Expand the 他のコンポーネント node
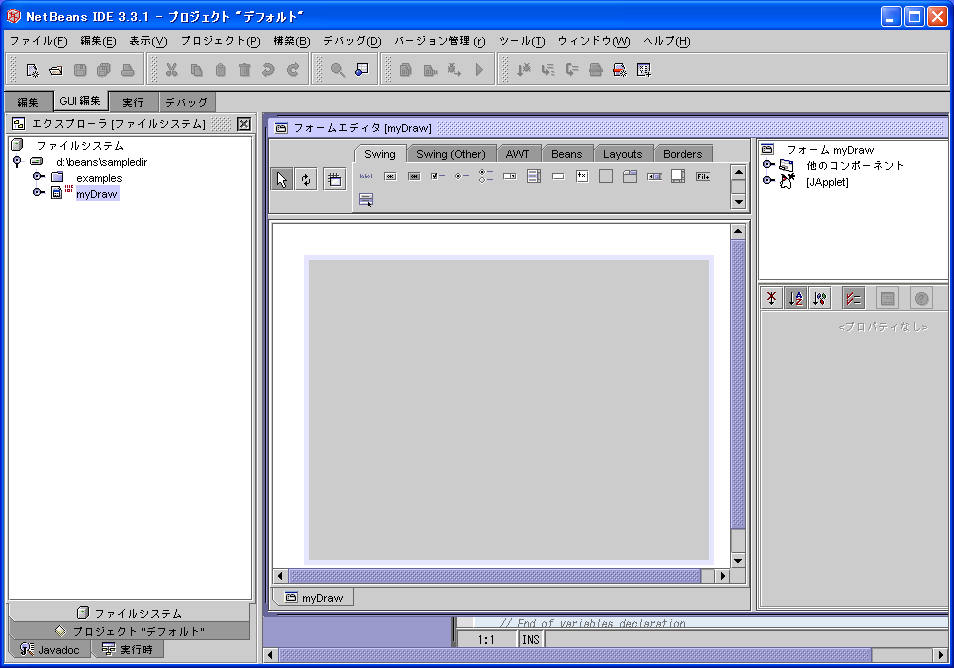This screenshot has width=954, height=668. point(768,164)
